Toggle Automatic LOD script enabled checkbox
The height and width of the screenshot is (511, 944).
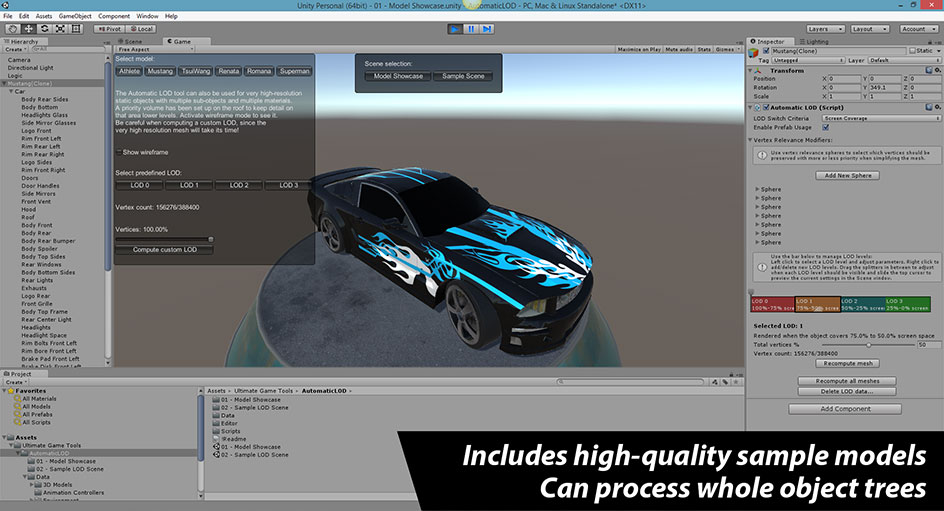click(x=766, y=107)
